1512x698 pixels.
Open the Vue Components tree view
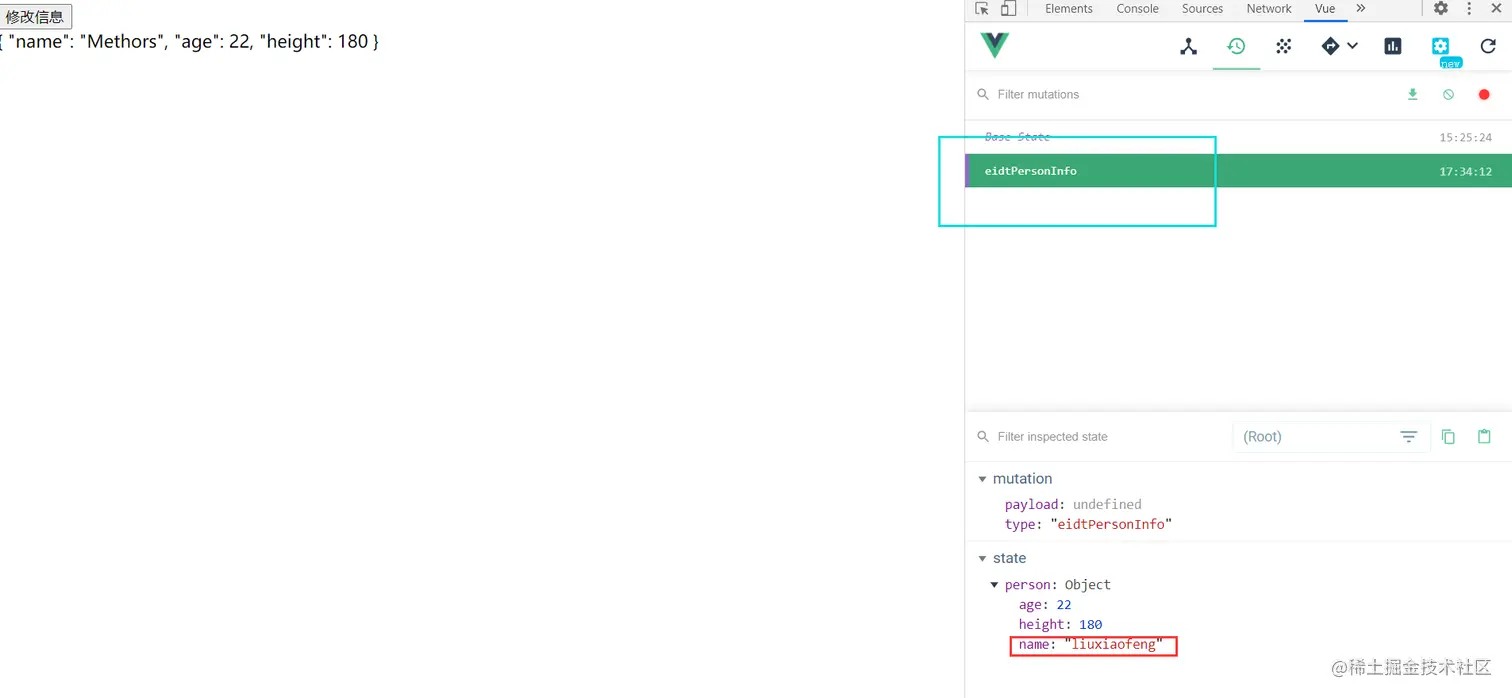[1188, 46]
